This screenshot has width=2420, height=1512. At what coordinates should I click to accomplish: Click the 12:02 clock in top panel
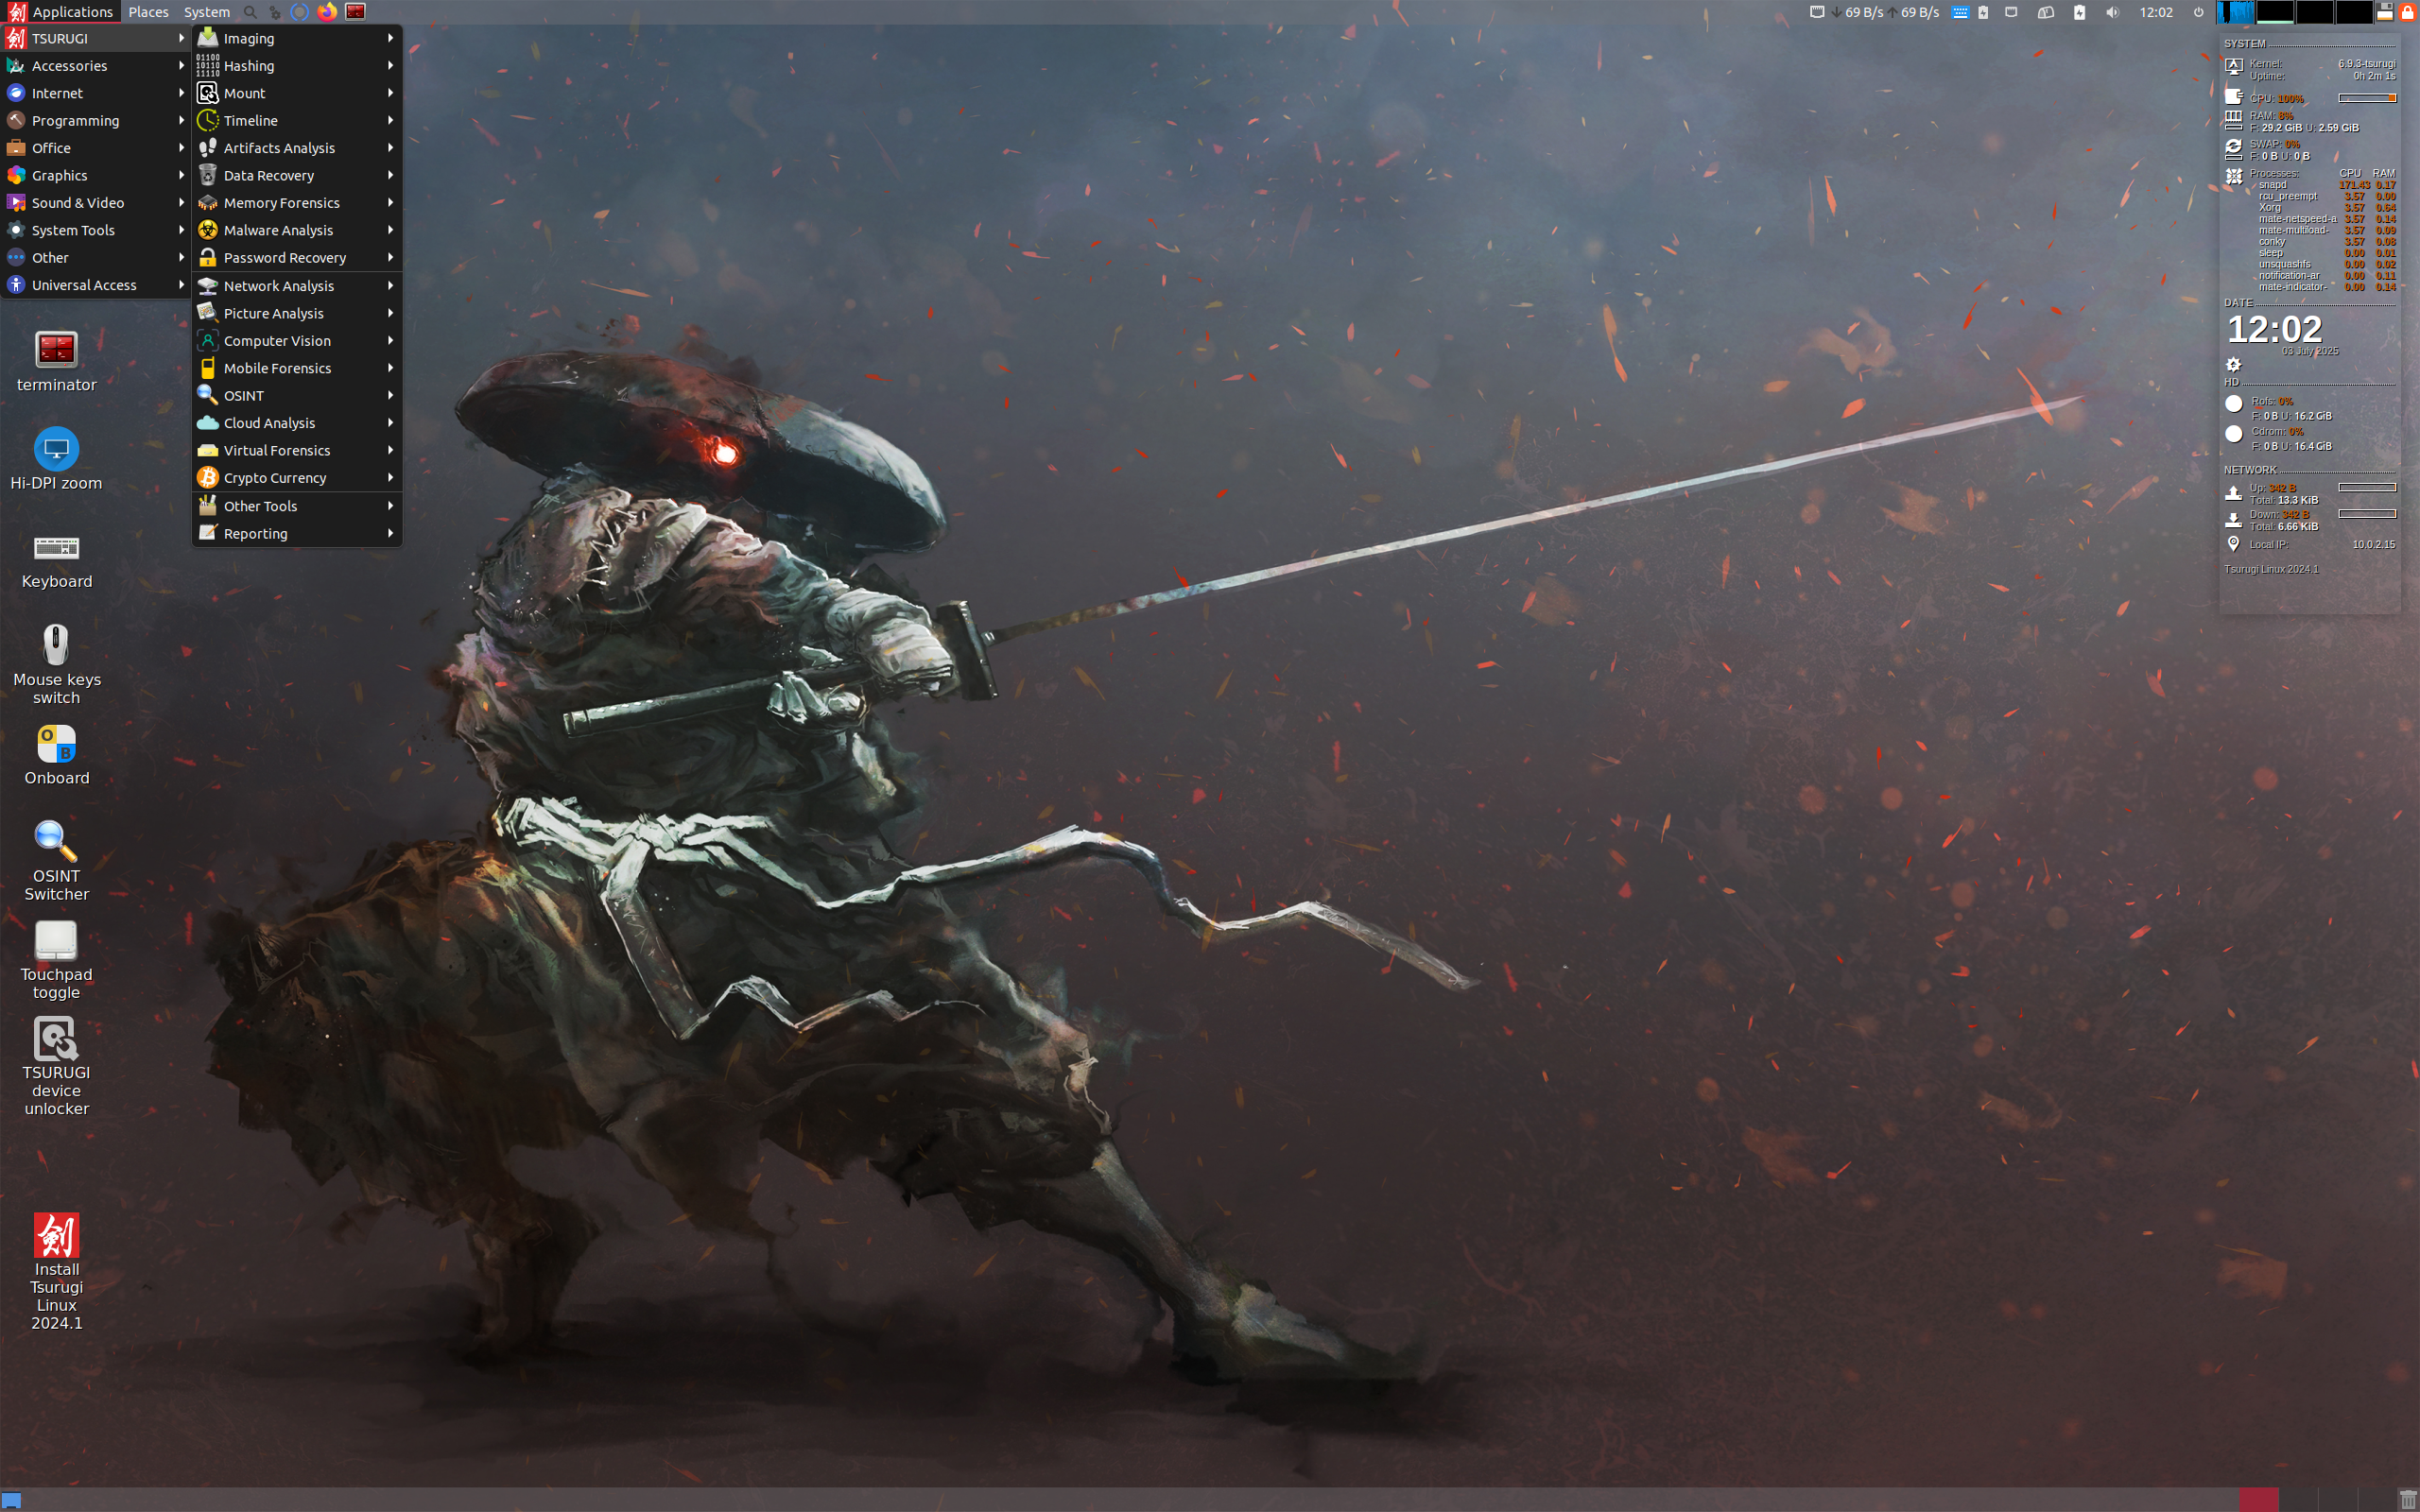tap(2156, 12)
